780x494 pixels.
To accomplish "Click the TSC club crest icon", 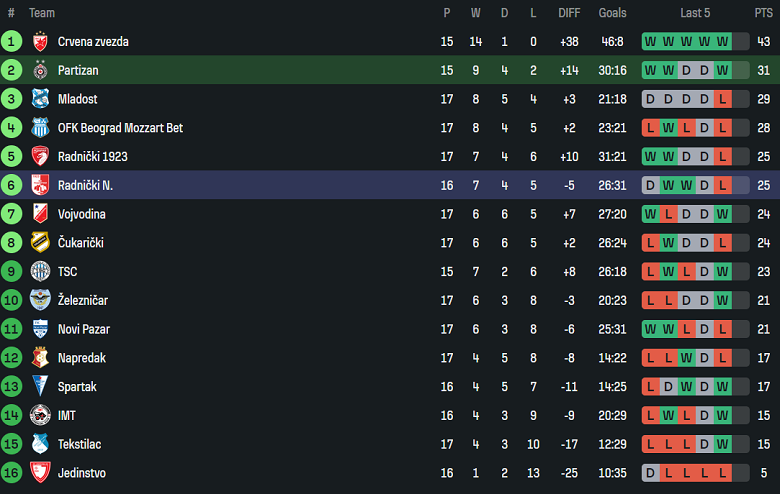I will (x=40, y=271).
